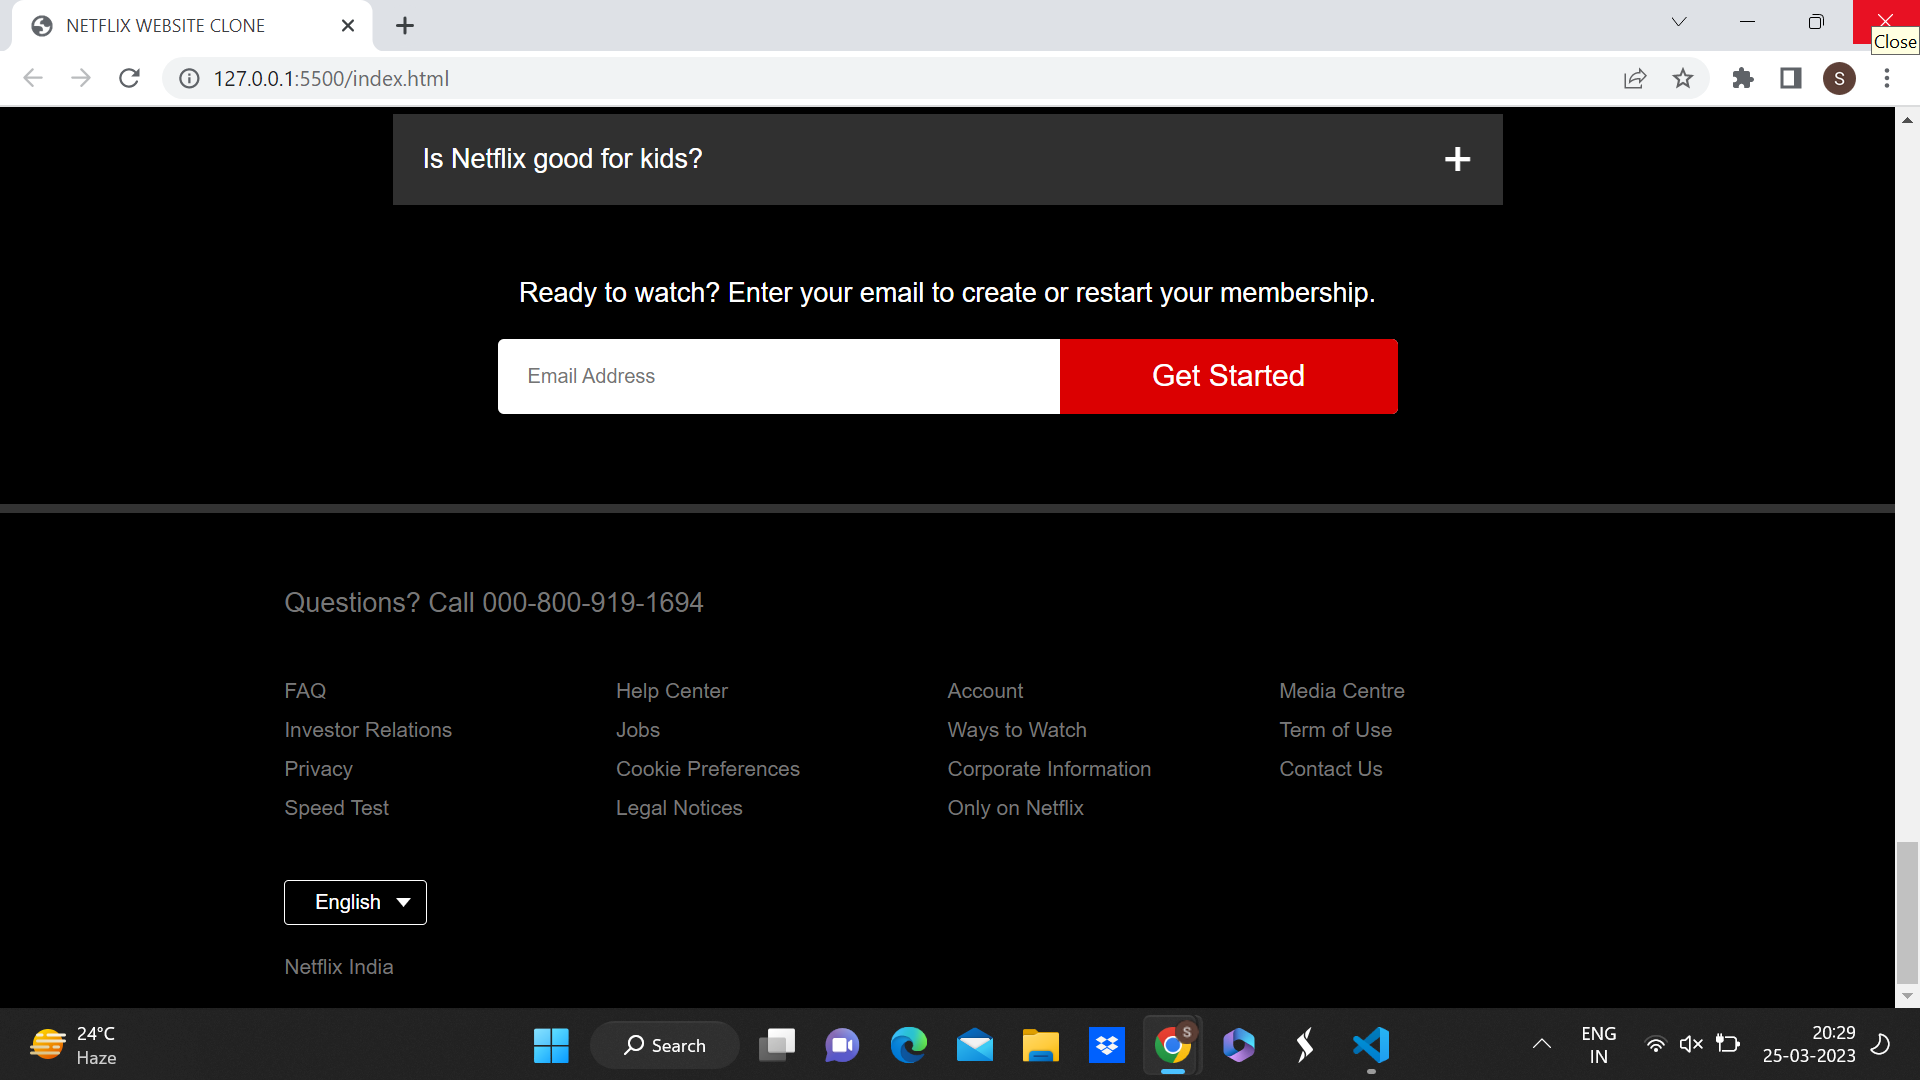
Task: Open the share page icon
Action: click(x=1635, y=78)
